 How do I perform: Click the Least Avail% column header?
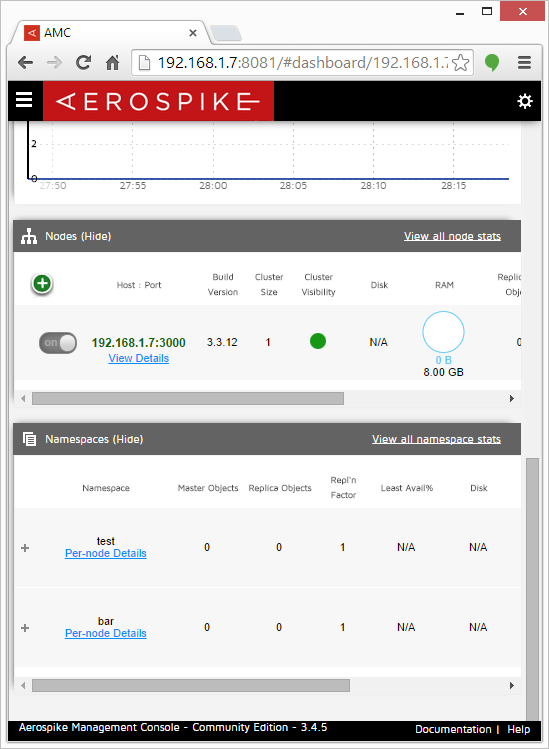[407, 488]
